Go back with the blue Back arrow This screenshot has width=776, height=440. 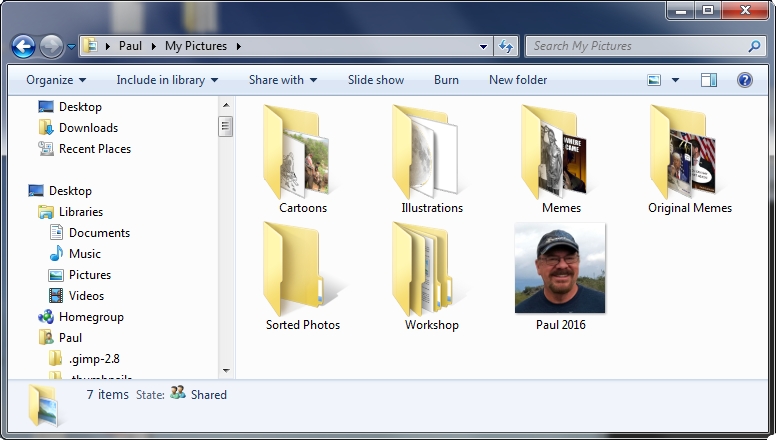(x=23, y=47)
